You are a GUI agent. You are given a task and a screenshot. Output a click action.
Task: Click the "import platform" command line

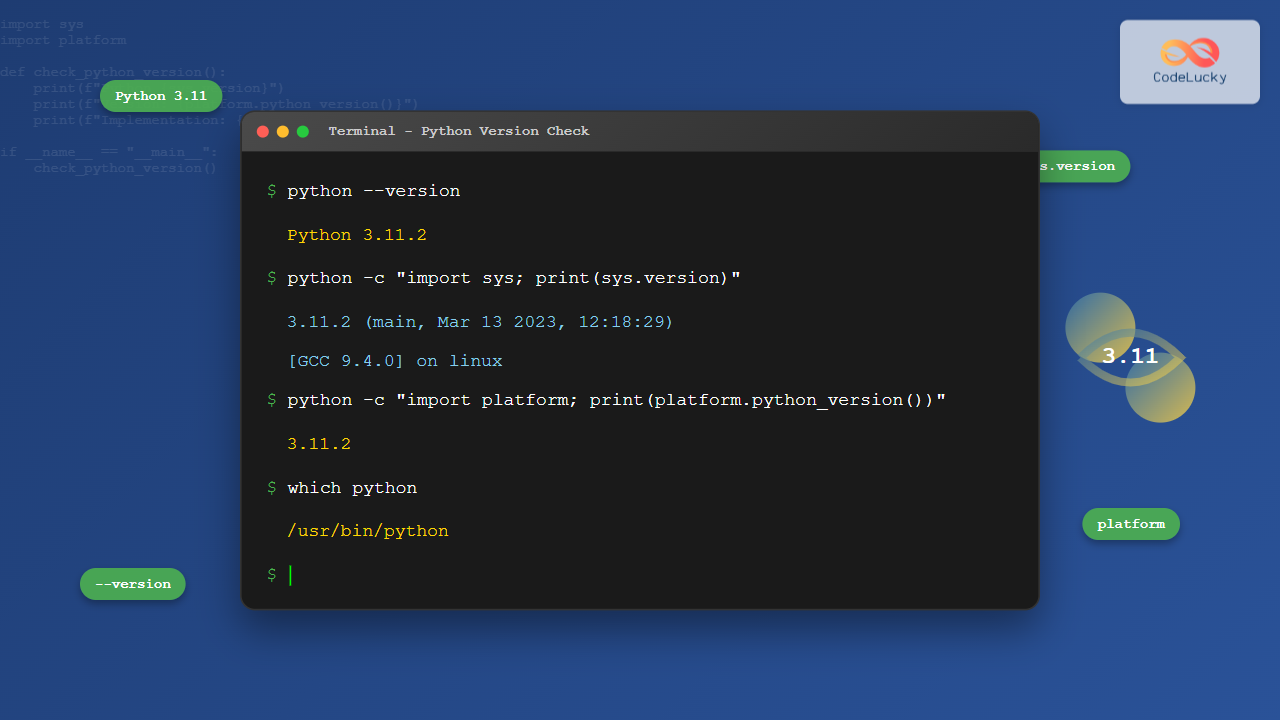[616, 400]
